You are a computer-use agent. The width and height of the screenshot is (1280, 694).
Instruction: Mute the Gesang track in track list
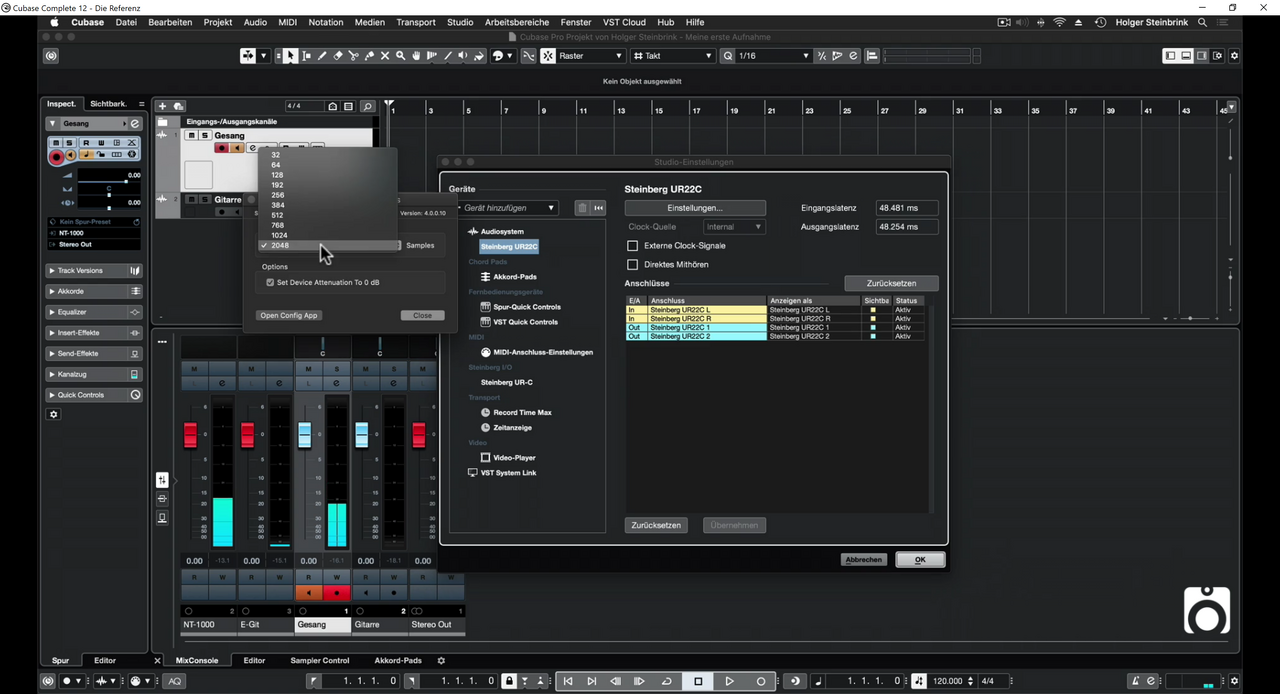pos(193,136)
